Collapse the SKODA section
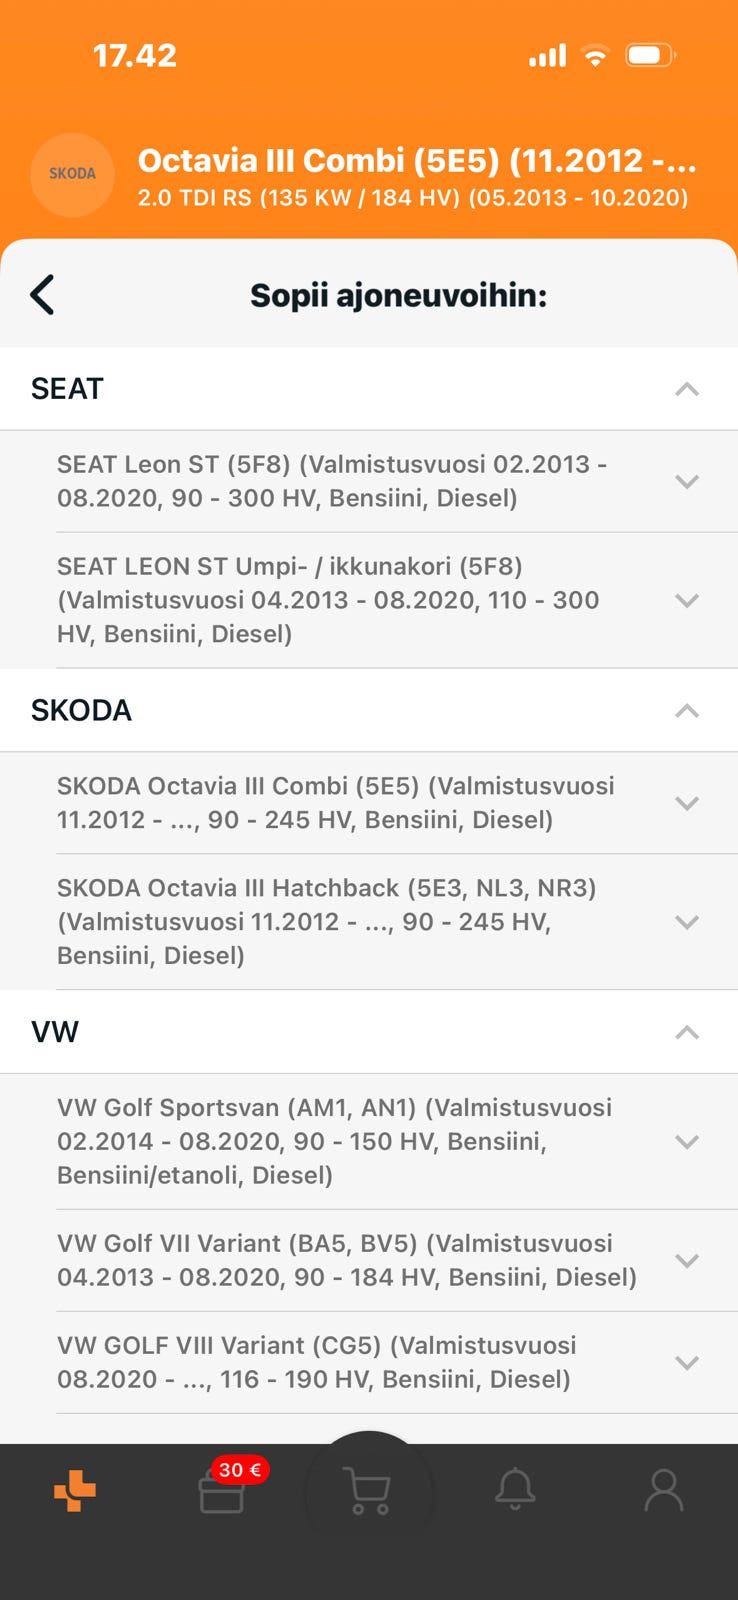 [x=686, y=711]
